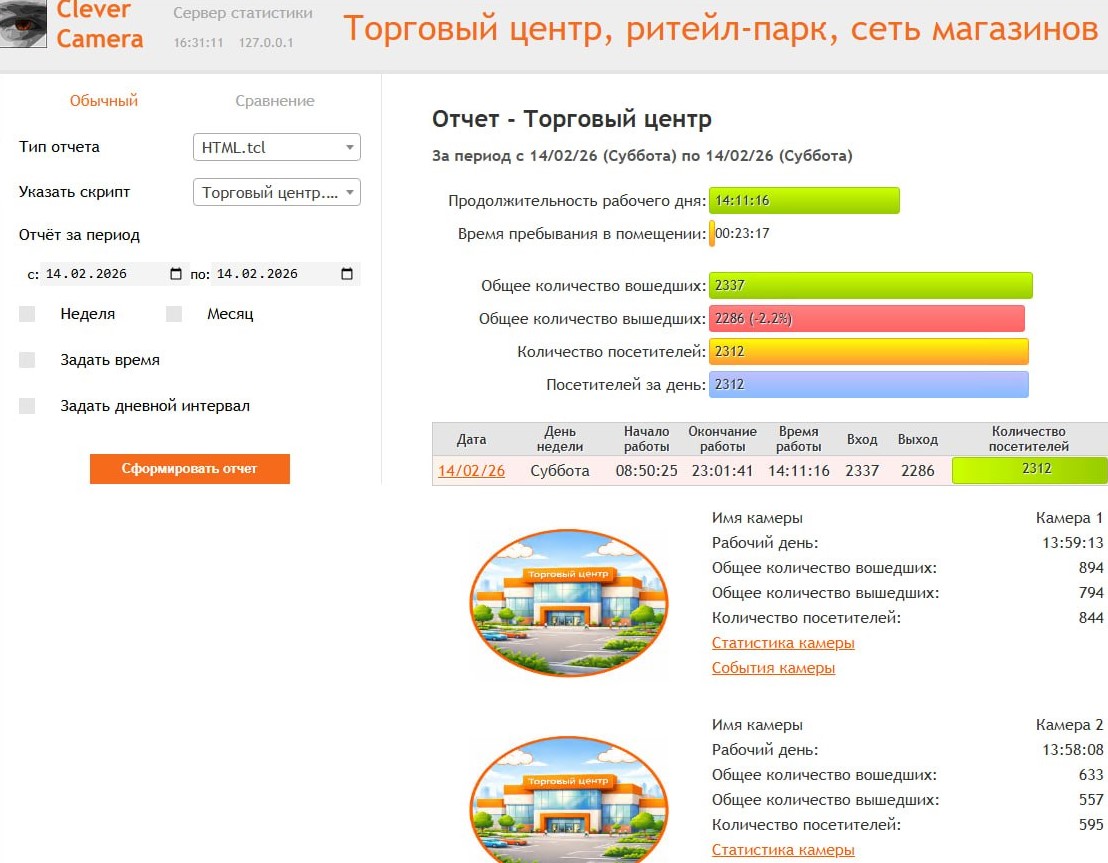Image resolution: width=1108 pixels, height=863 pixels.
Task: Click the shopping center thumbnail for Камера 1
Action: pos(569,603)
